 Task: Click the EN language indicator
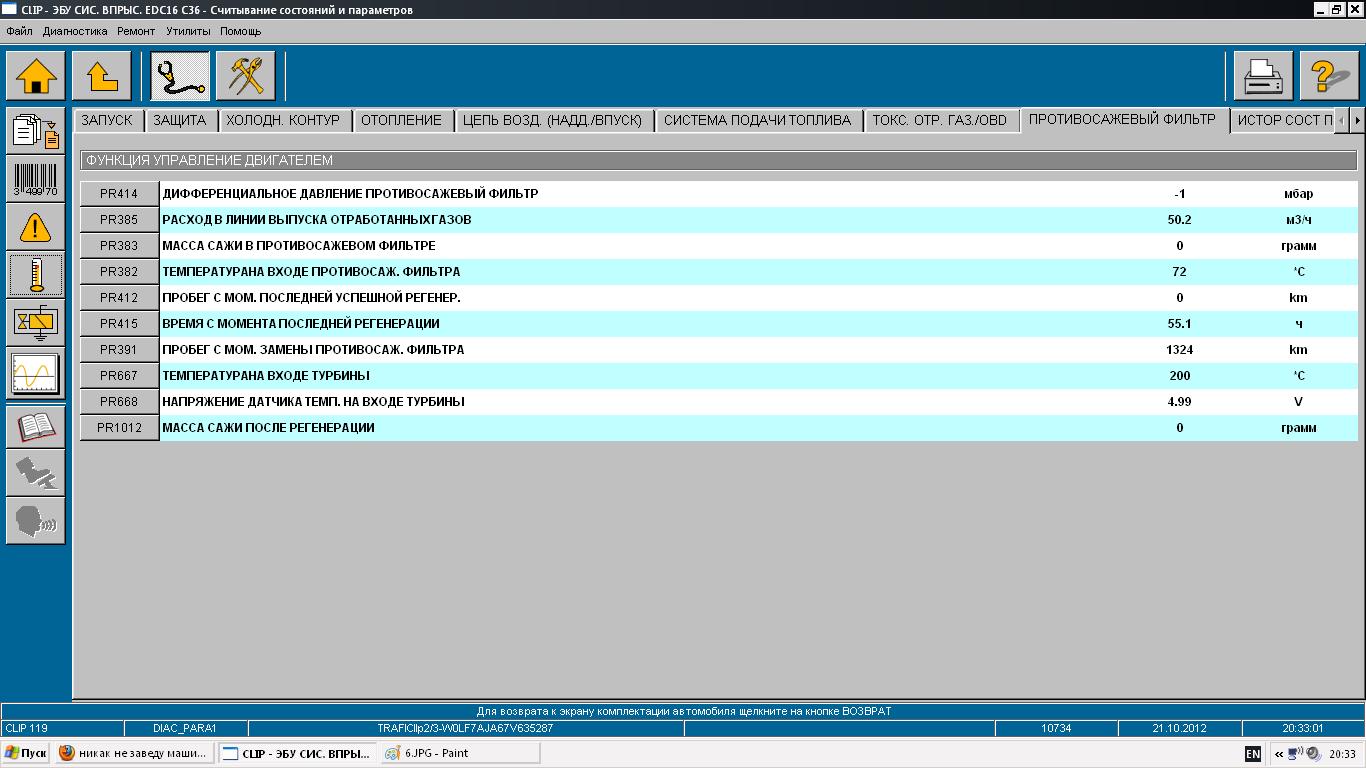point(1252,754)
